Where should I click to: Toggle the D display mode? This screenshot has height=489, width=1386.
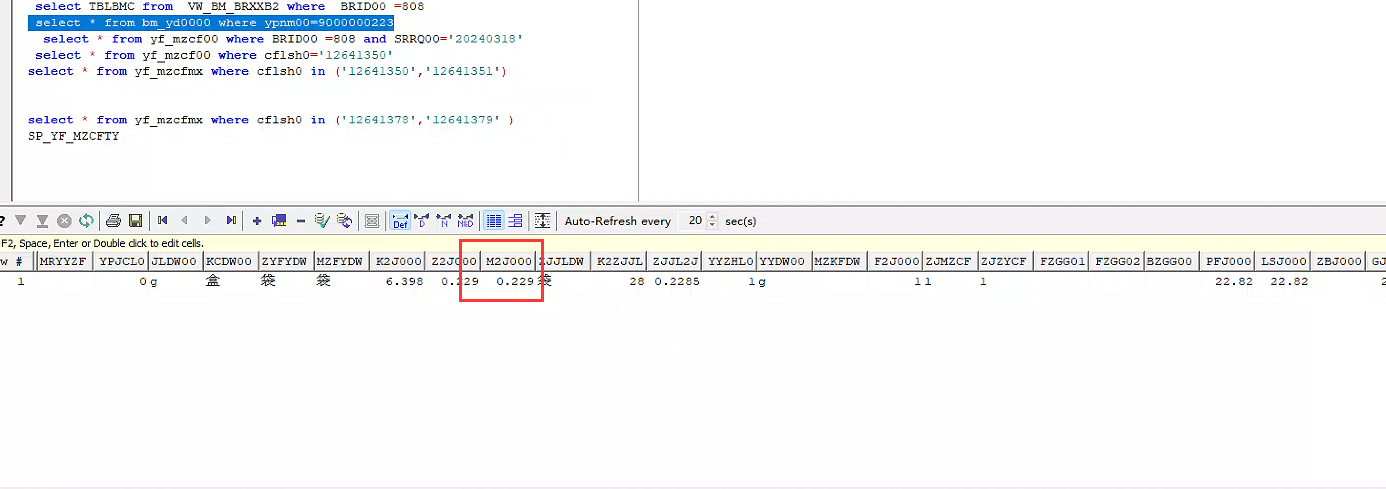coord(422,220)
